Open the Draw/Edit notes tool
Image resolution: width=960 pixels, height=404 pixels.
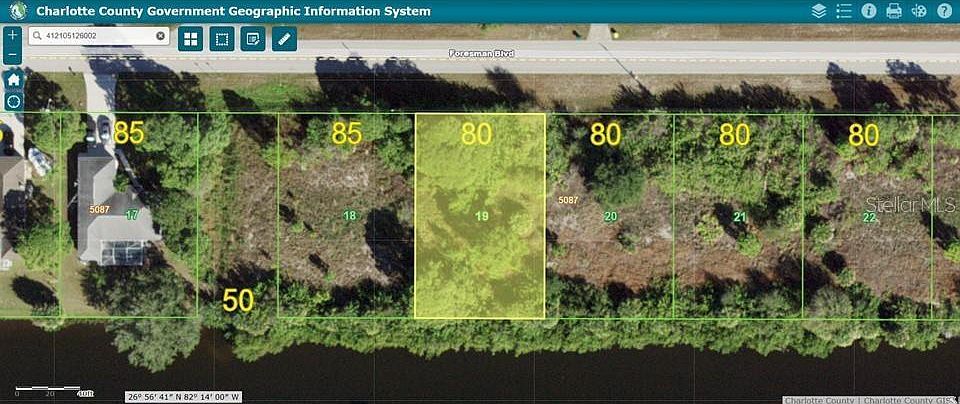pos(253,39)
